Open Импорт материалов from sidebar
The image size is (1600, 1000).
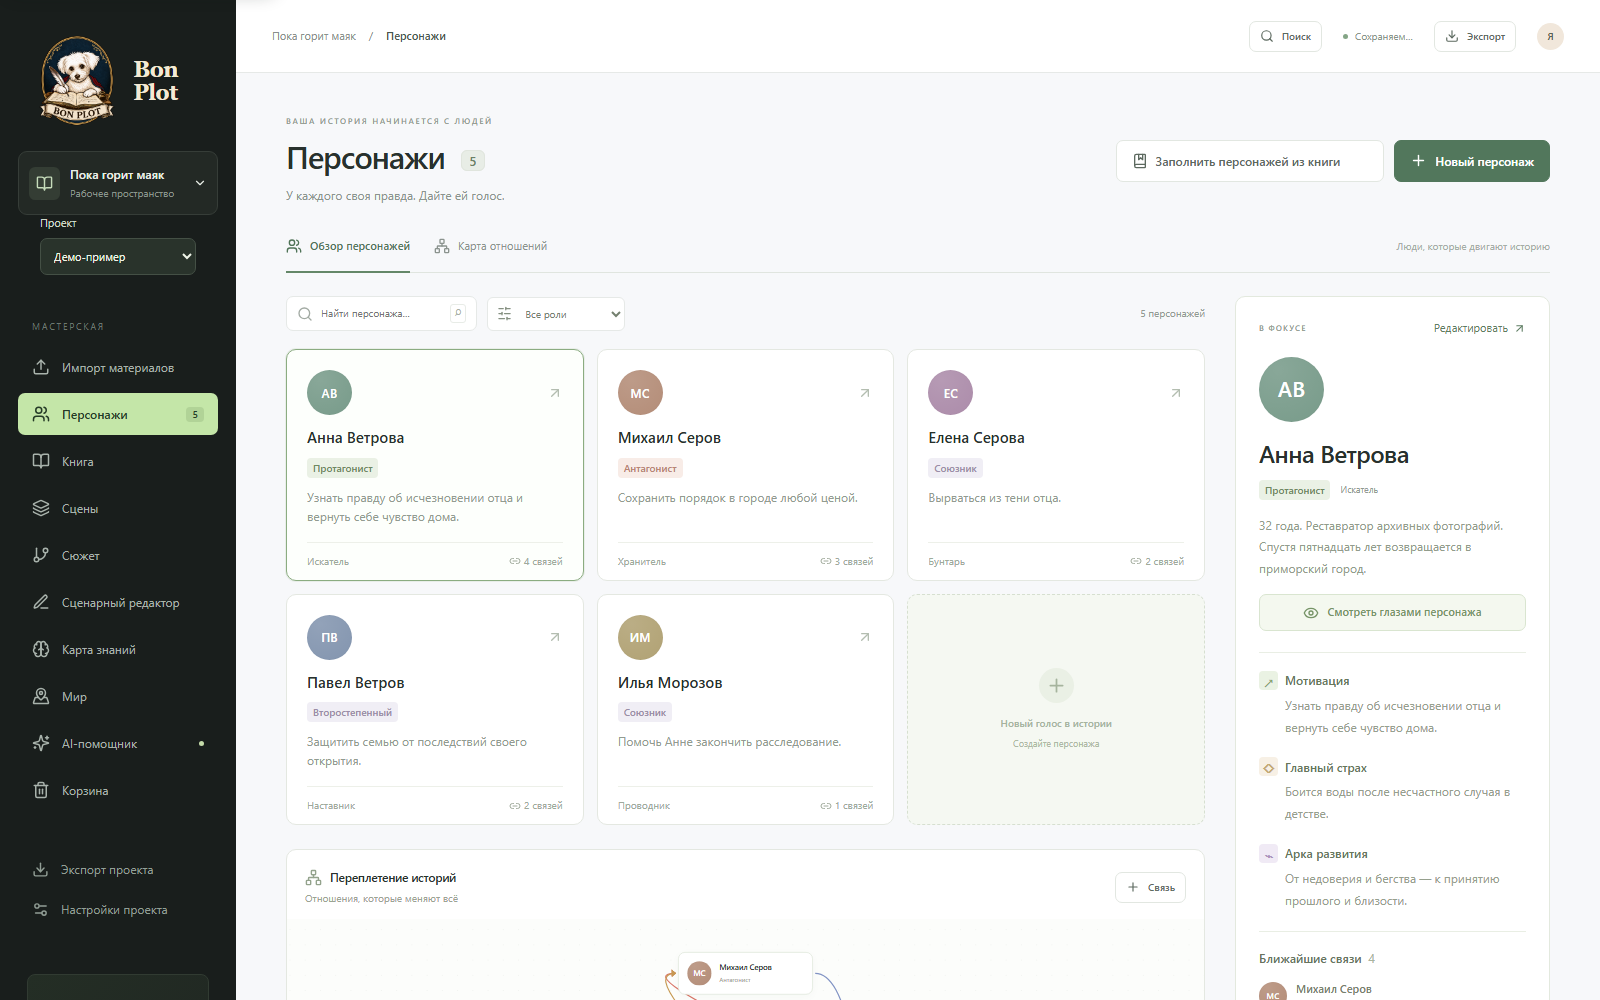pyautogui.click(x=118, y=367)
